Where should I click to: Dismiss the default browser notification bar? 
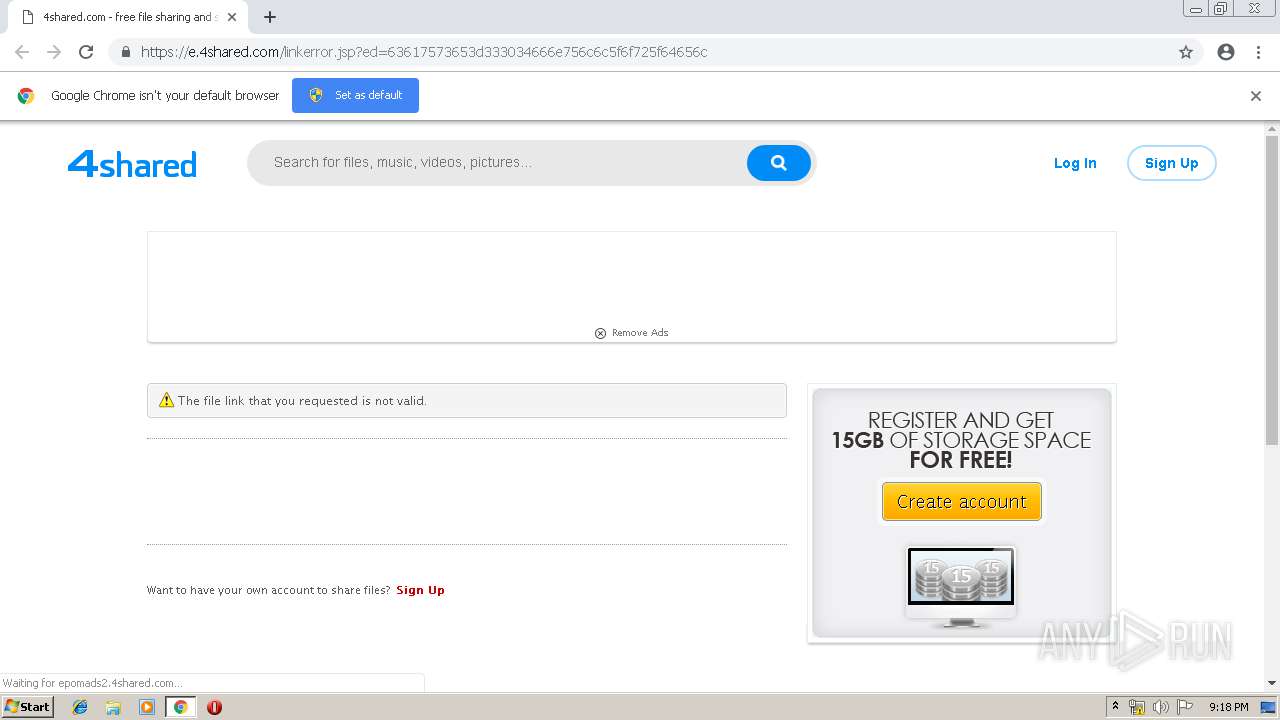[x=1256, y=96]
